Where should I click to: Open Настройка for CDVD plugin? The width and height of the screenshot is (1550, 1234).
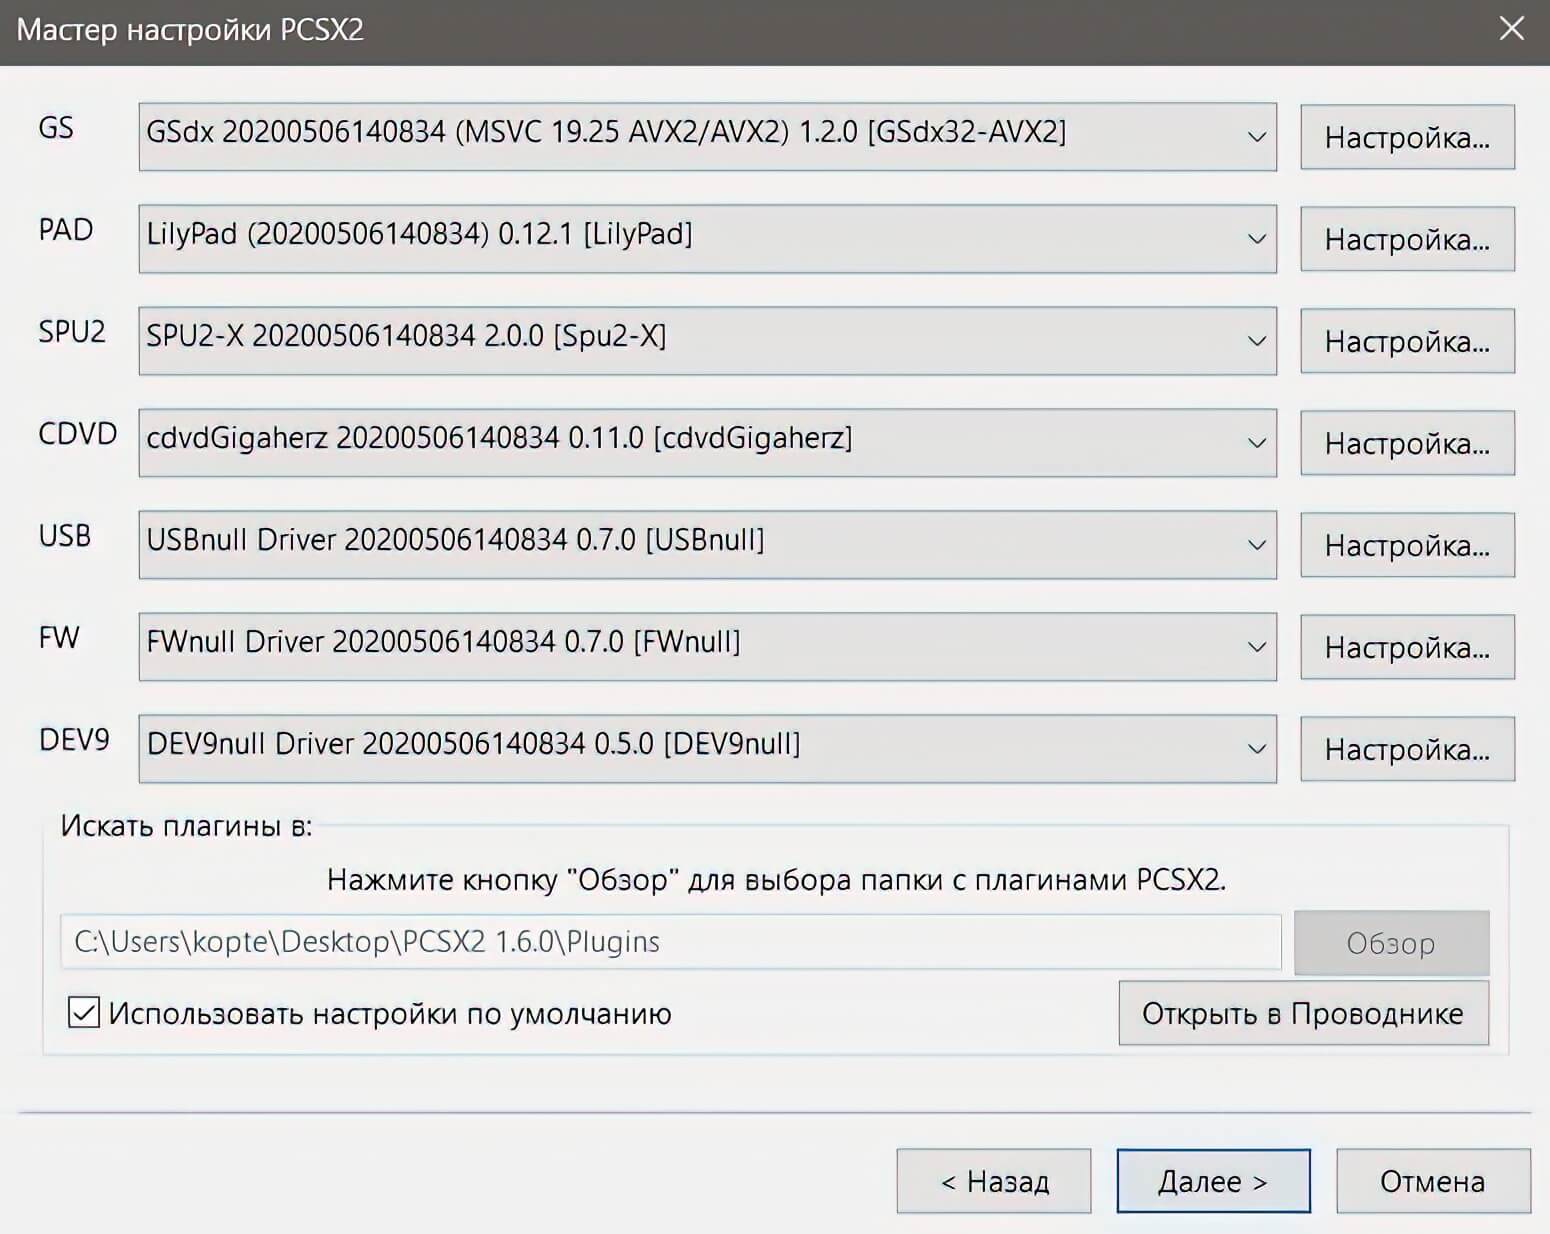[x=1407, y=443]
